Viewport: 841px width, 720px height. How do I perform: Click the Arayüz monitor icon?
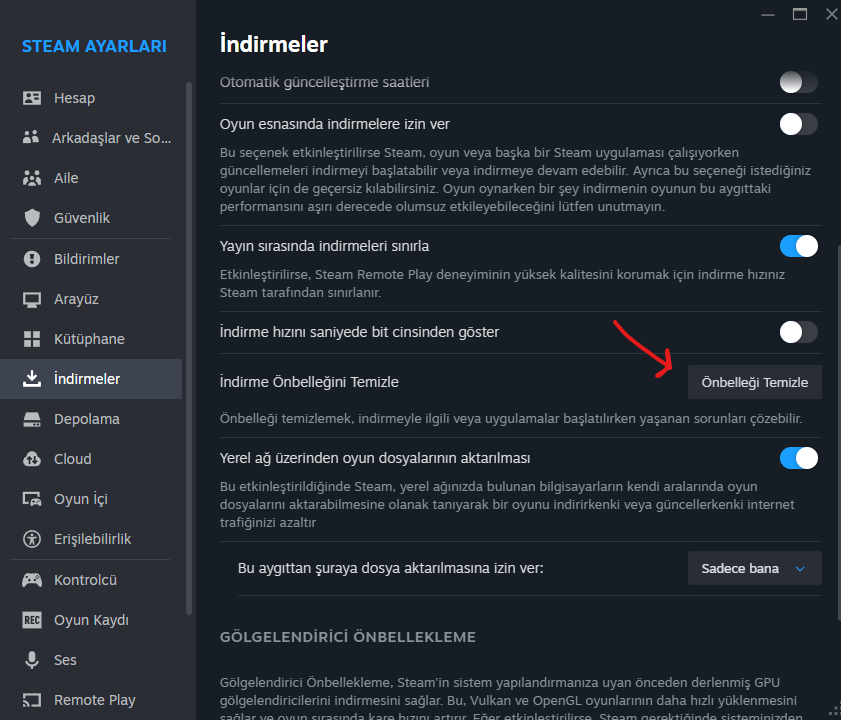click(32, 299)
